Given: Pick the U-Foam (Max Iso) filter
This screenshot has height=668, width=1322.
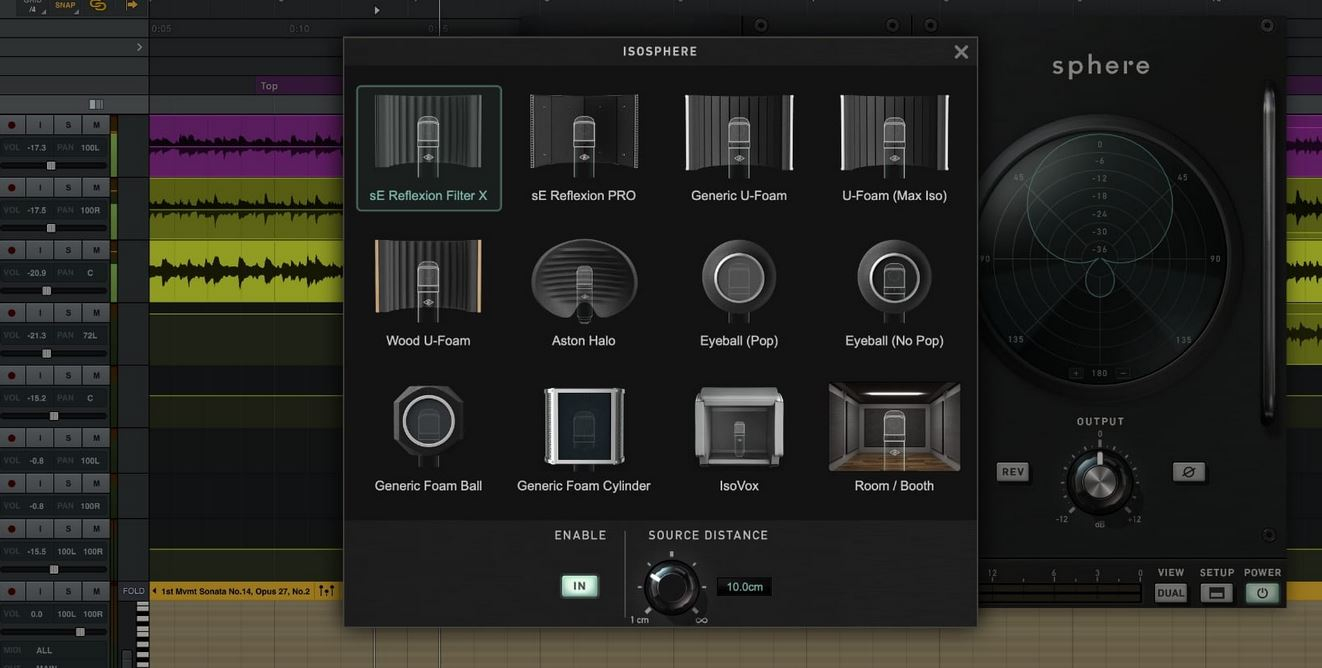Looking at the screenshot, I should click(x=894, y=148).
